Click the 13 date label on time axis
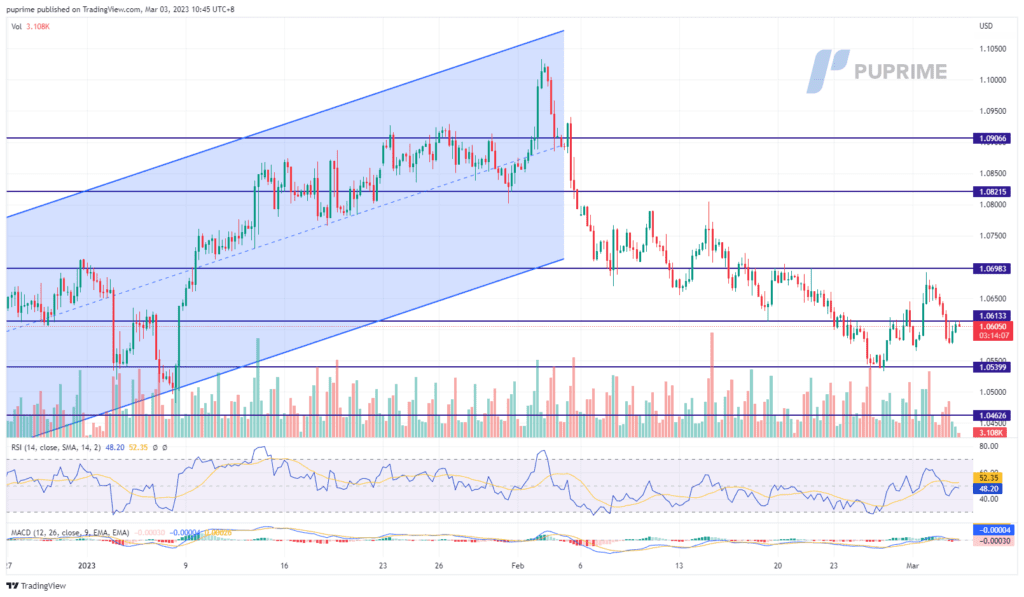This screenshot has height=597, width=1024. [x=679, y=566]
